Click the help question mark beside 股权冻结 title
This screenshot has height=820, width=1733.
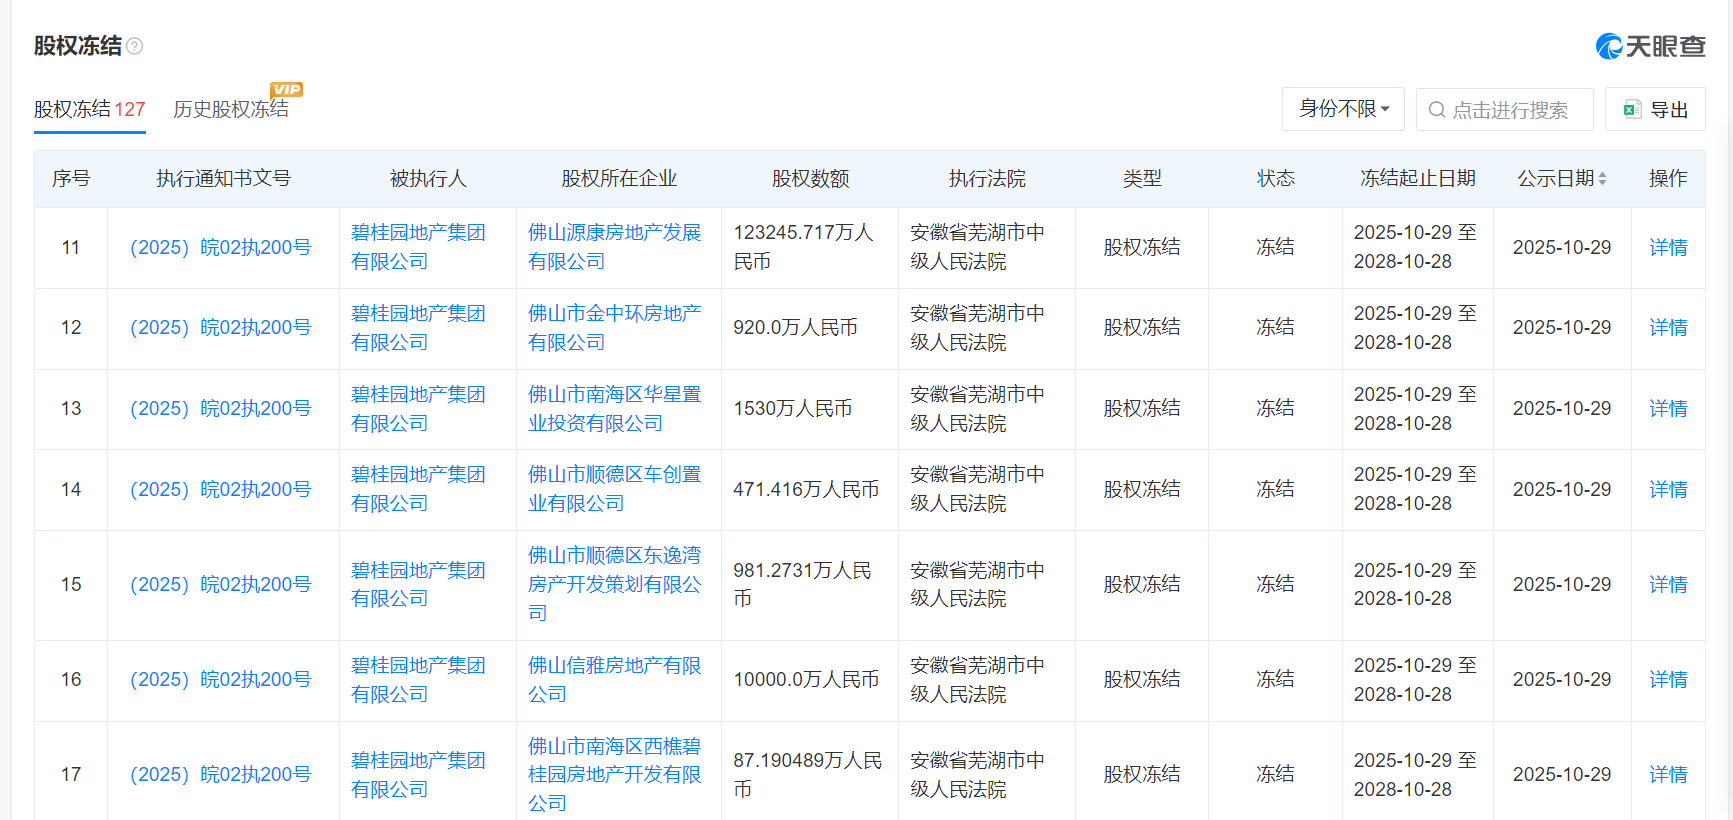(x=135, y=46)
